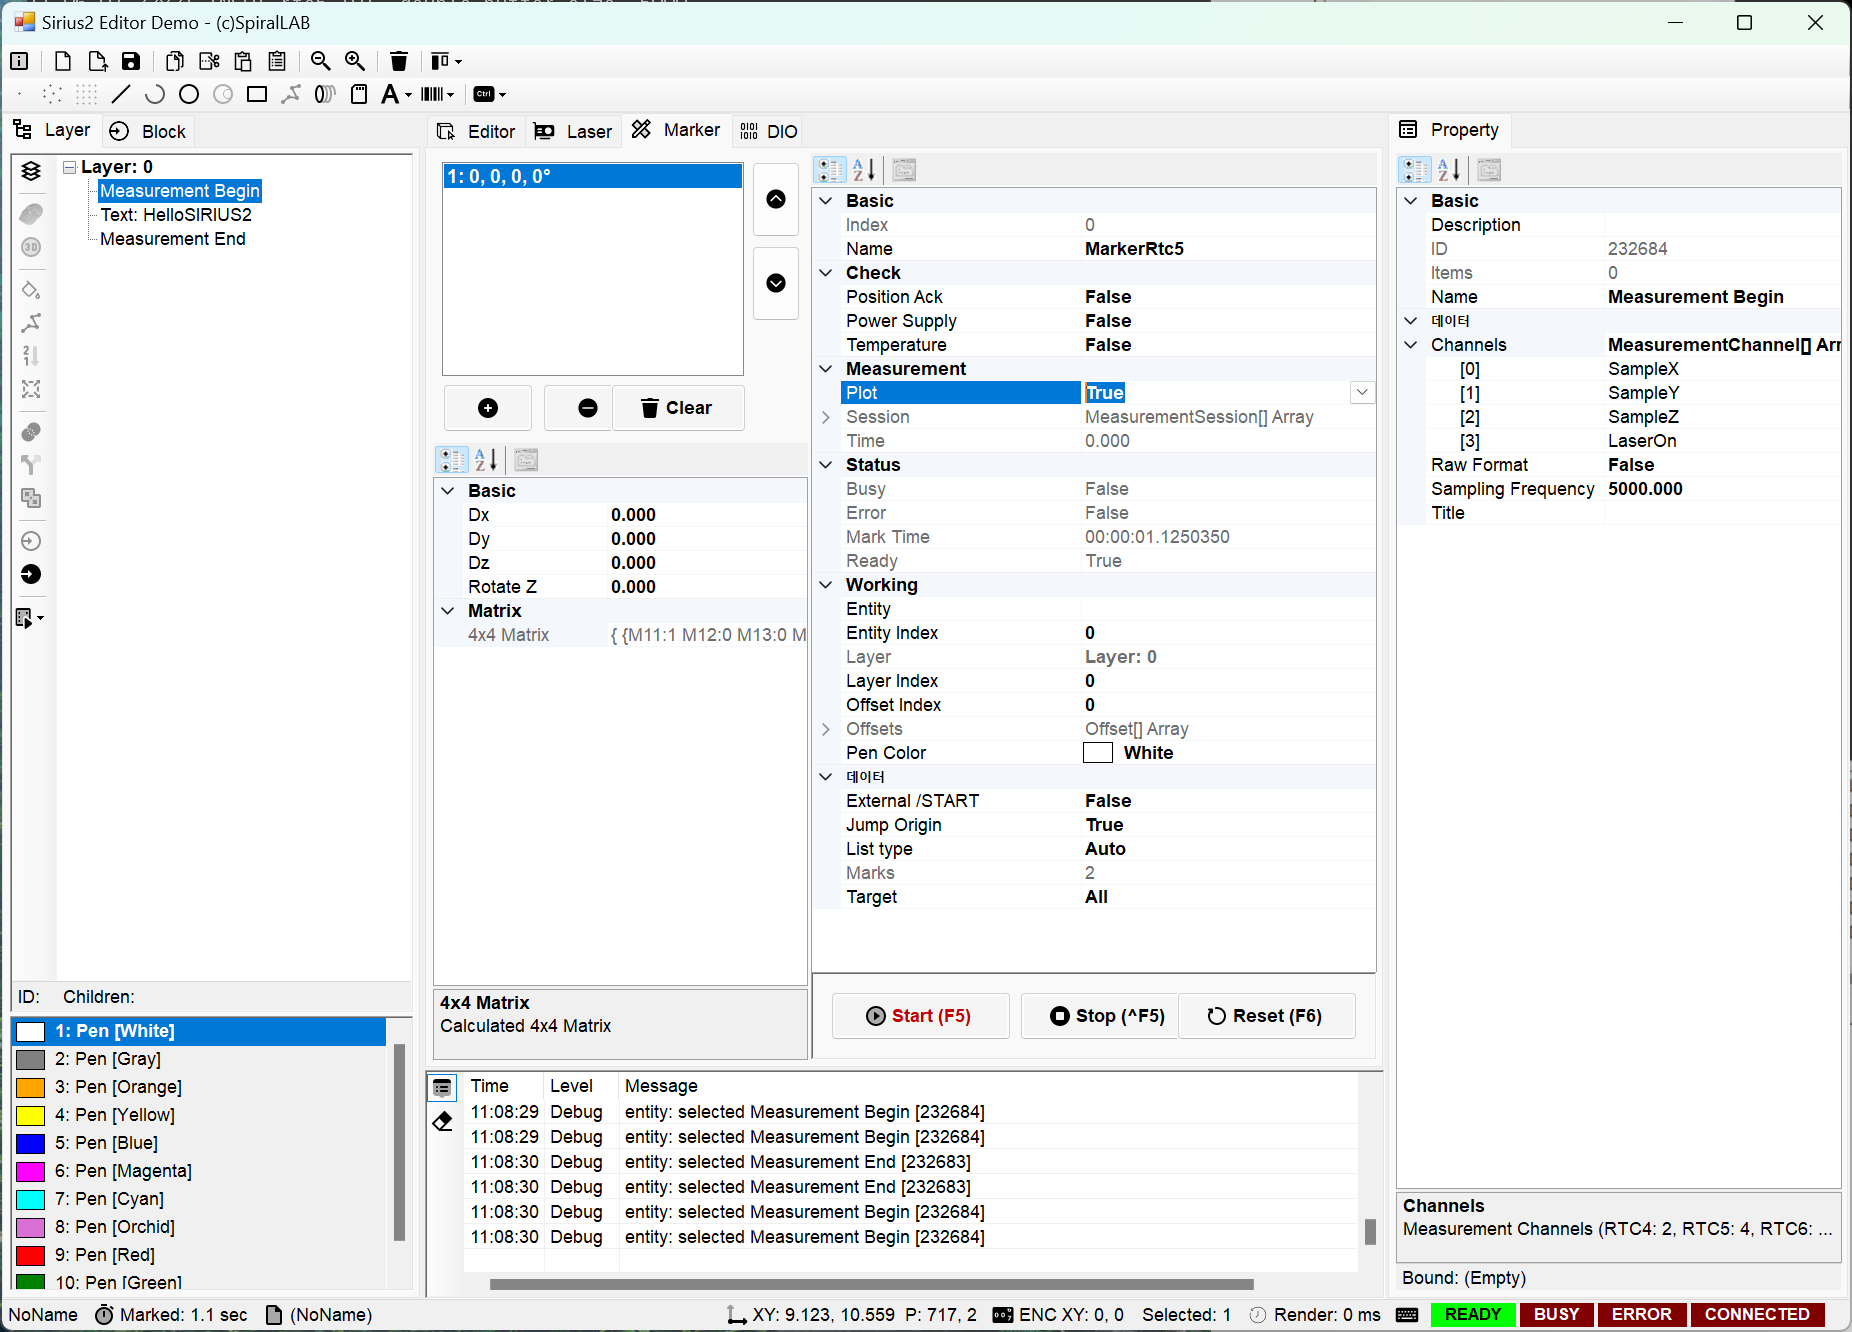
Task: Click the Start (F5) button
Action: (920, 1016)
